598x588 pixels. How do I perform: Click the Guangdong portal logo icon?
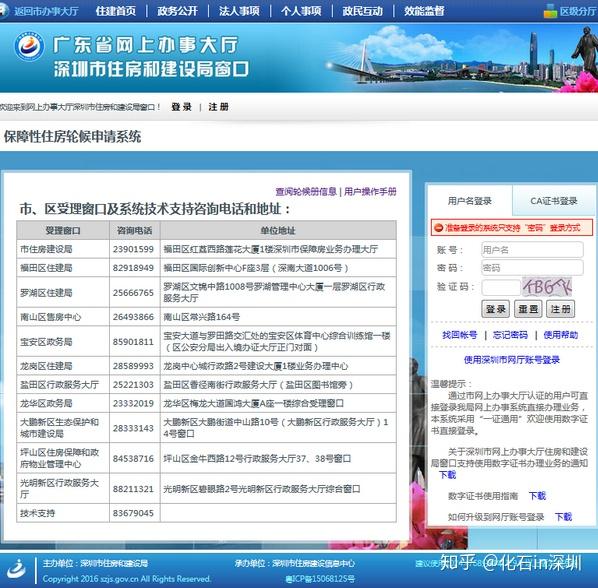[29, 46]
